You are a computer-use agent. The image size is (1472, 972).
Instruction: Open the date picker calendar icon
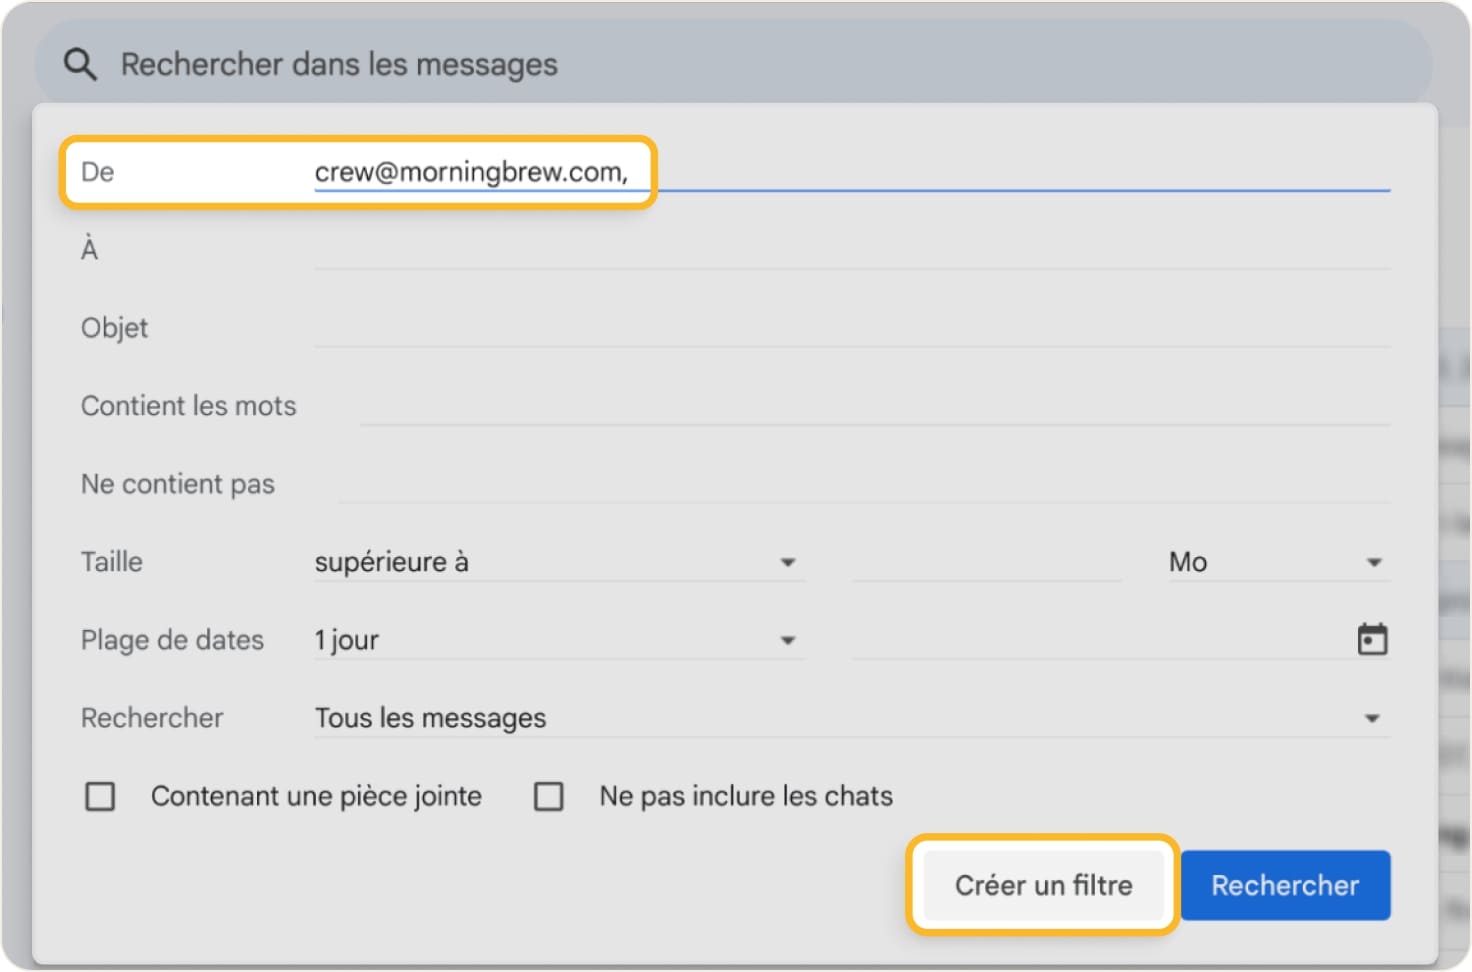(x=1374, y=638)
